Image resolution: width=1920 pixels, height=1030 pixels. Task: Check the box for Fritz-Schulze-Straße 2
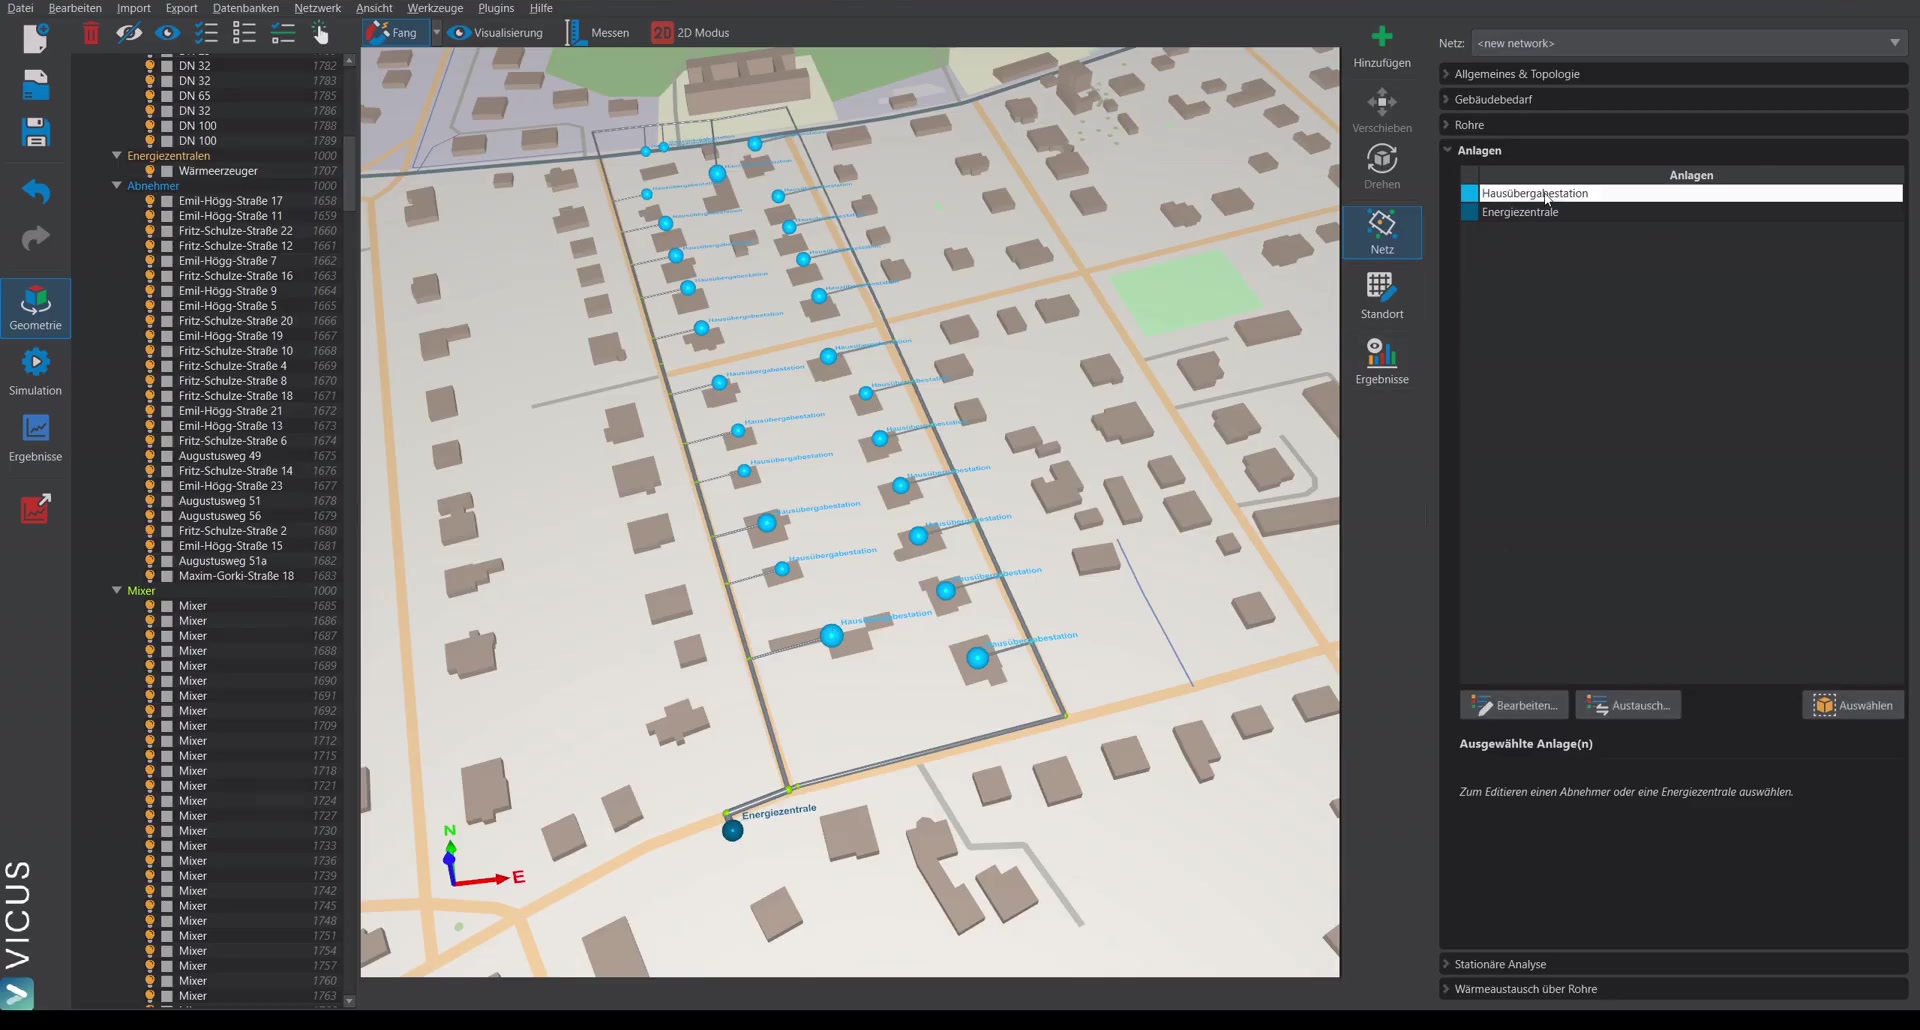tap(167, 531)
